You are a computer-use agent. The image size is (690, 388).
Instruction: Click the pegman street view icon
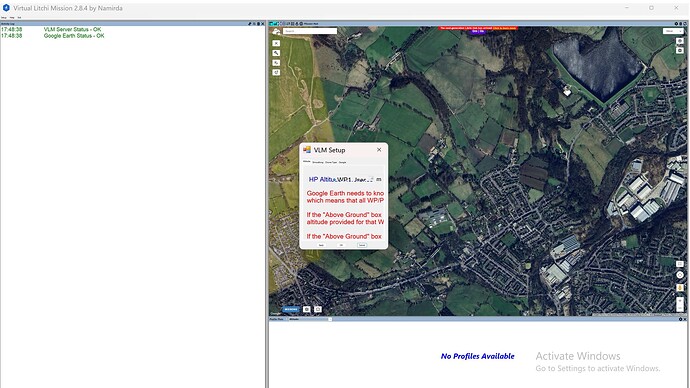coord(680,287)
